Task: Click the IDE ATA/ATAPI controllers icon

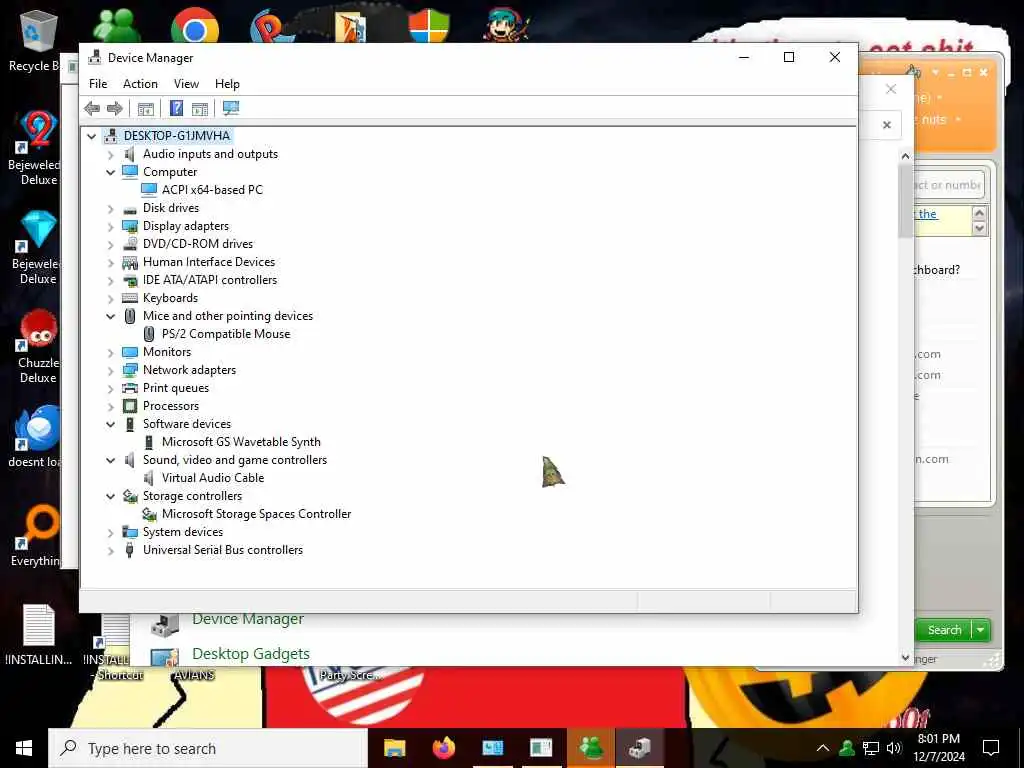Action: (130, 280)
